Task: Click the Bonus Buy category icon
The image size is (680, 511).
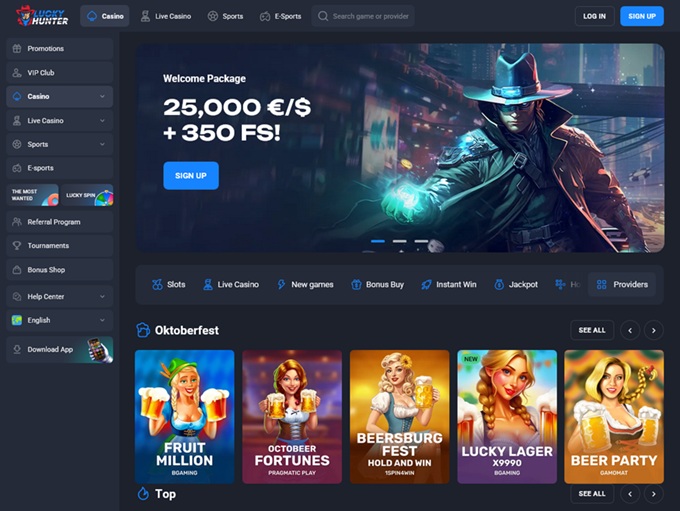Action: coord(356,284)
